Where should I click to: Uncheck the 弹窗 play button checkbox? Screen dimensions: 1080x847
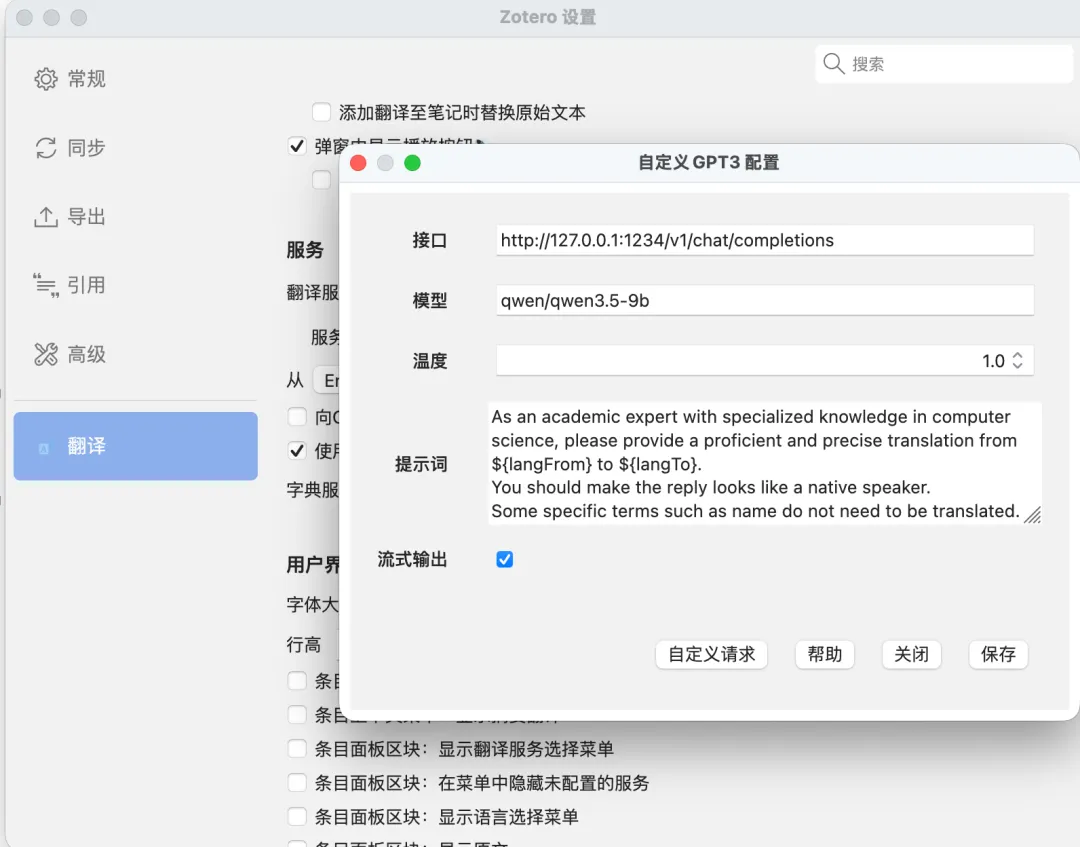click(297, 146)
